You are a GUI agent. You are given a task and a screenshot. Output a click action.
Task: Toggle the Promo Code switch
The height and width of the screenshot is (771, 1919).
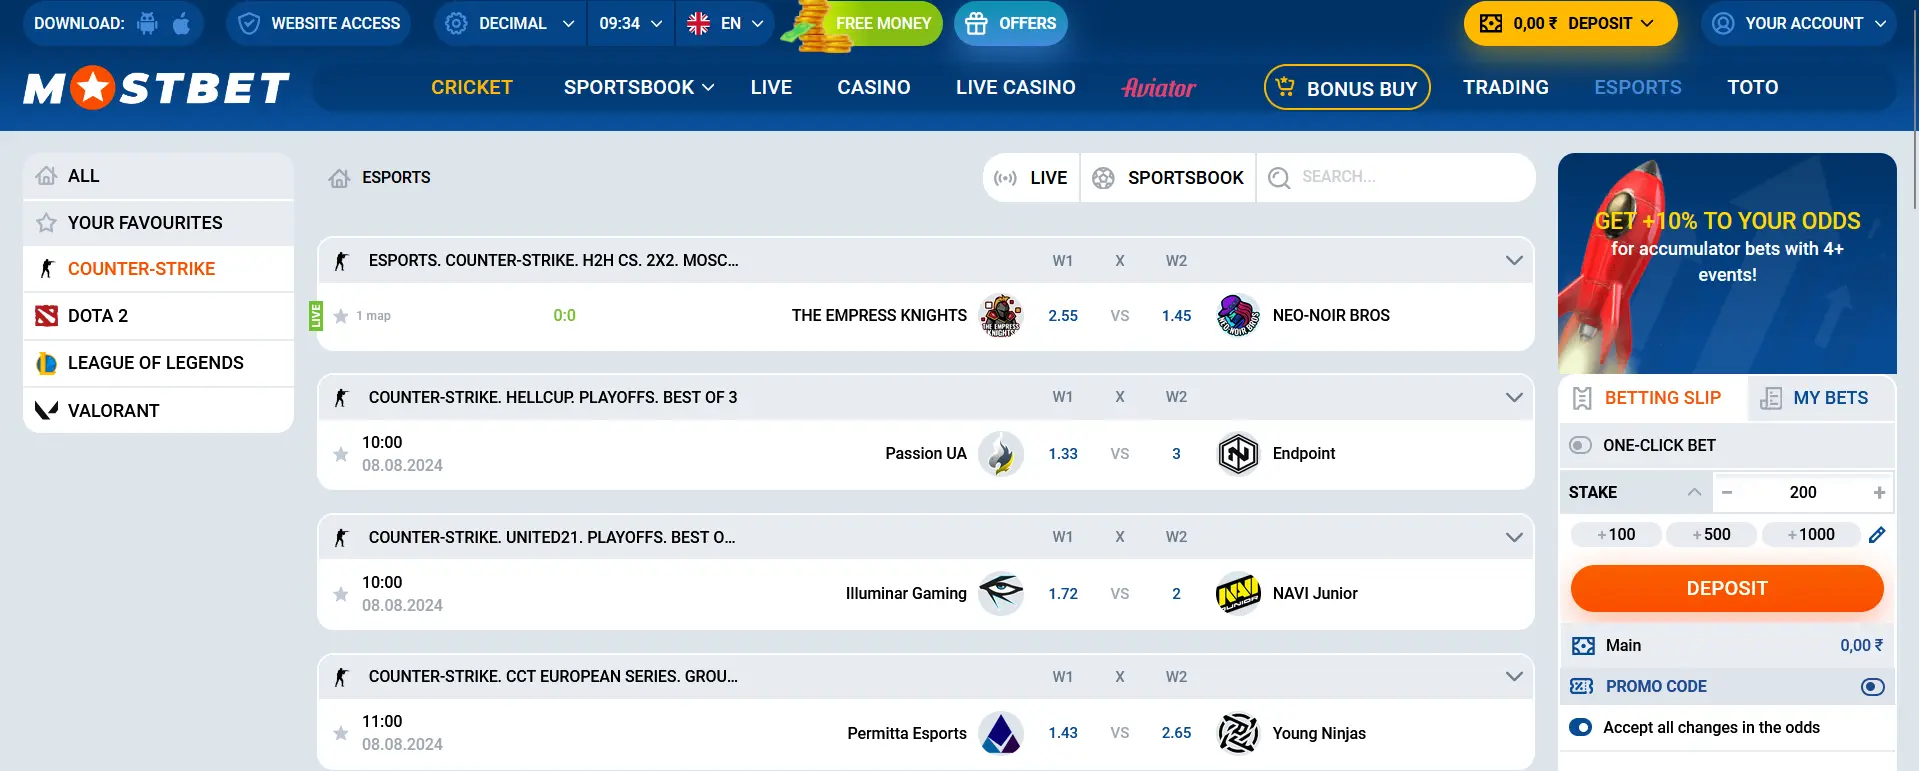pyautogui.click(x=1873, y=687)
